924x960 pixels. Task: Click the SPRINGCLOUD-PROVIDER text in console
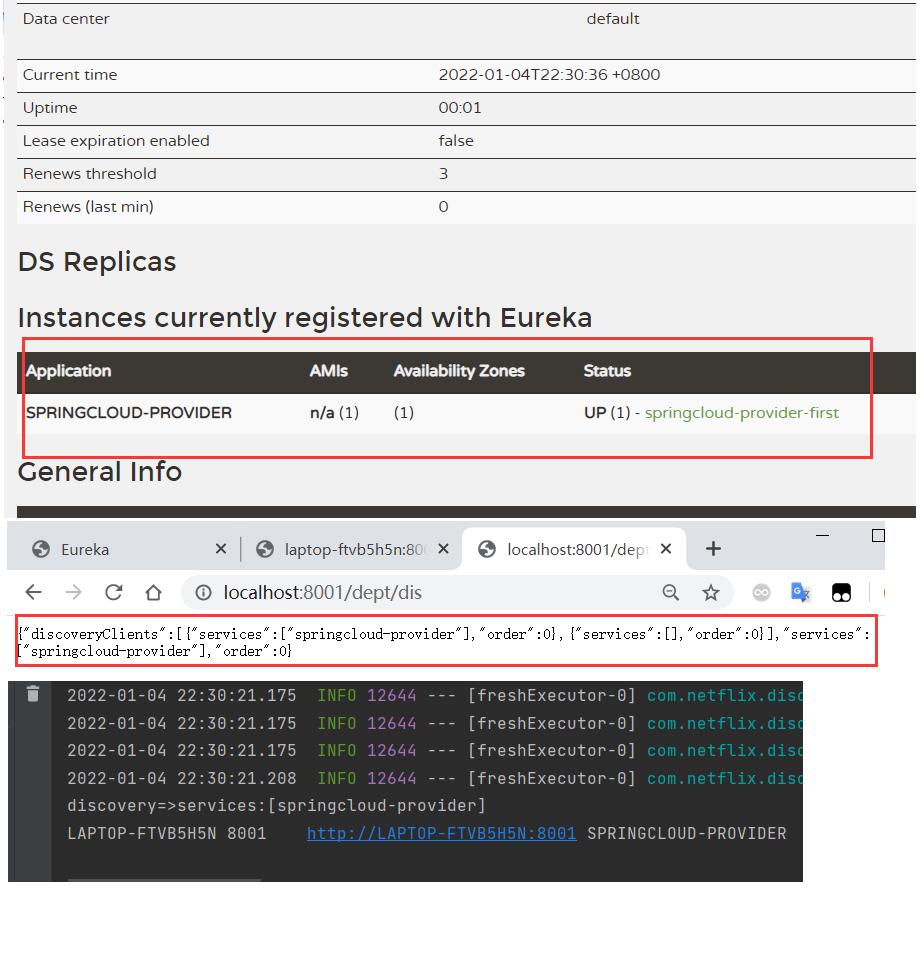tap(686, 833)
